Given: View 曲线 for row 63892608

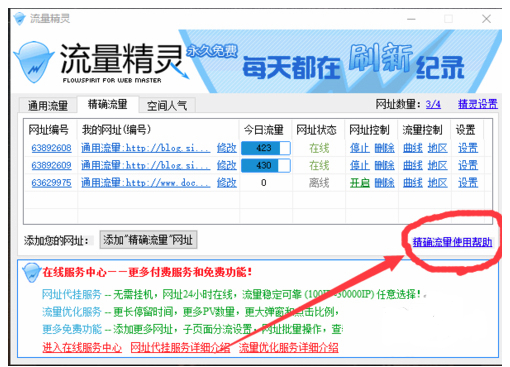Looking at the screenshot, I should [x=413, y=148].
